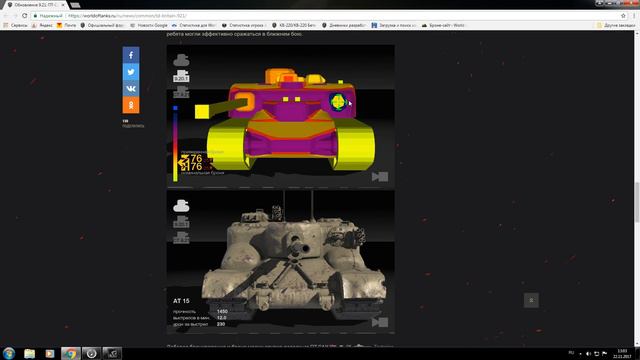The width and height of the screenshot is (640, 360).
Task: Share the article on Facebook
Action: tap(131, 55)
